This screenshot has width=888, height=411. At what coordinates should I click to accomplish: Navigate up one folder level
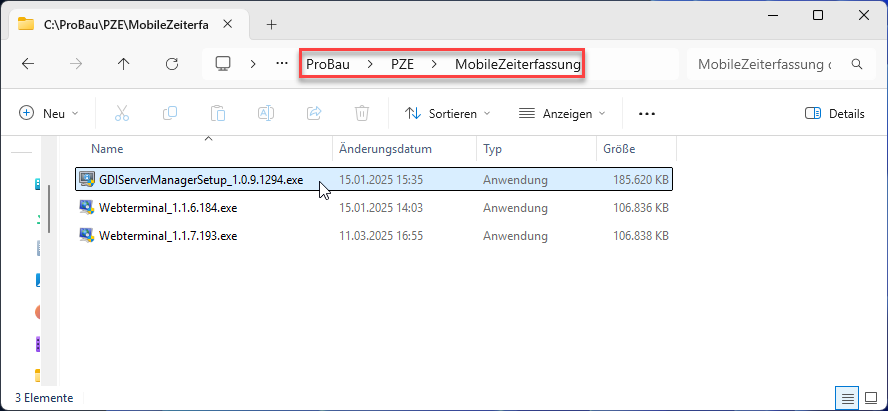[123, 64]
